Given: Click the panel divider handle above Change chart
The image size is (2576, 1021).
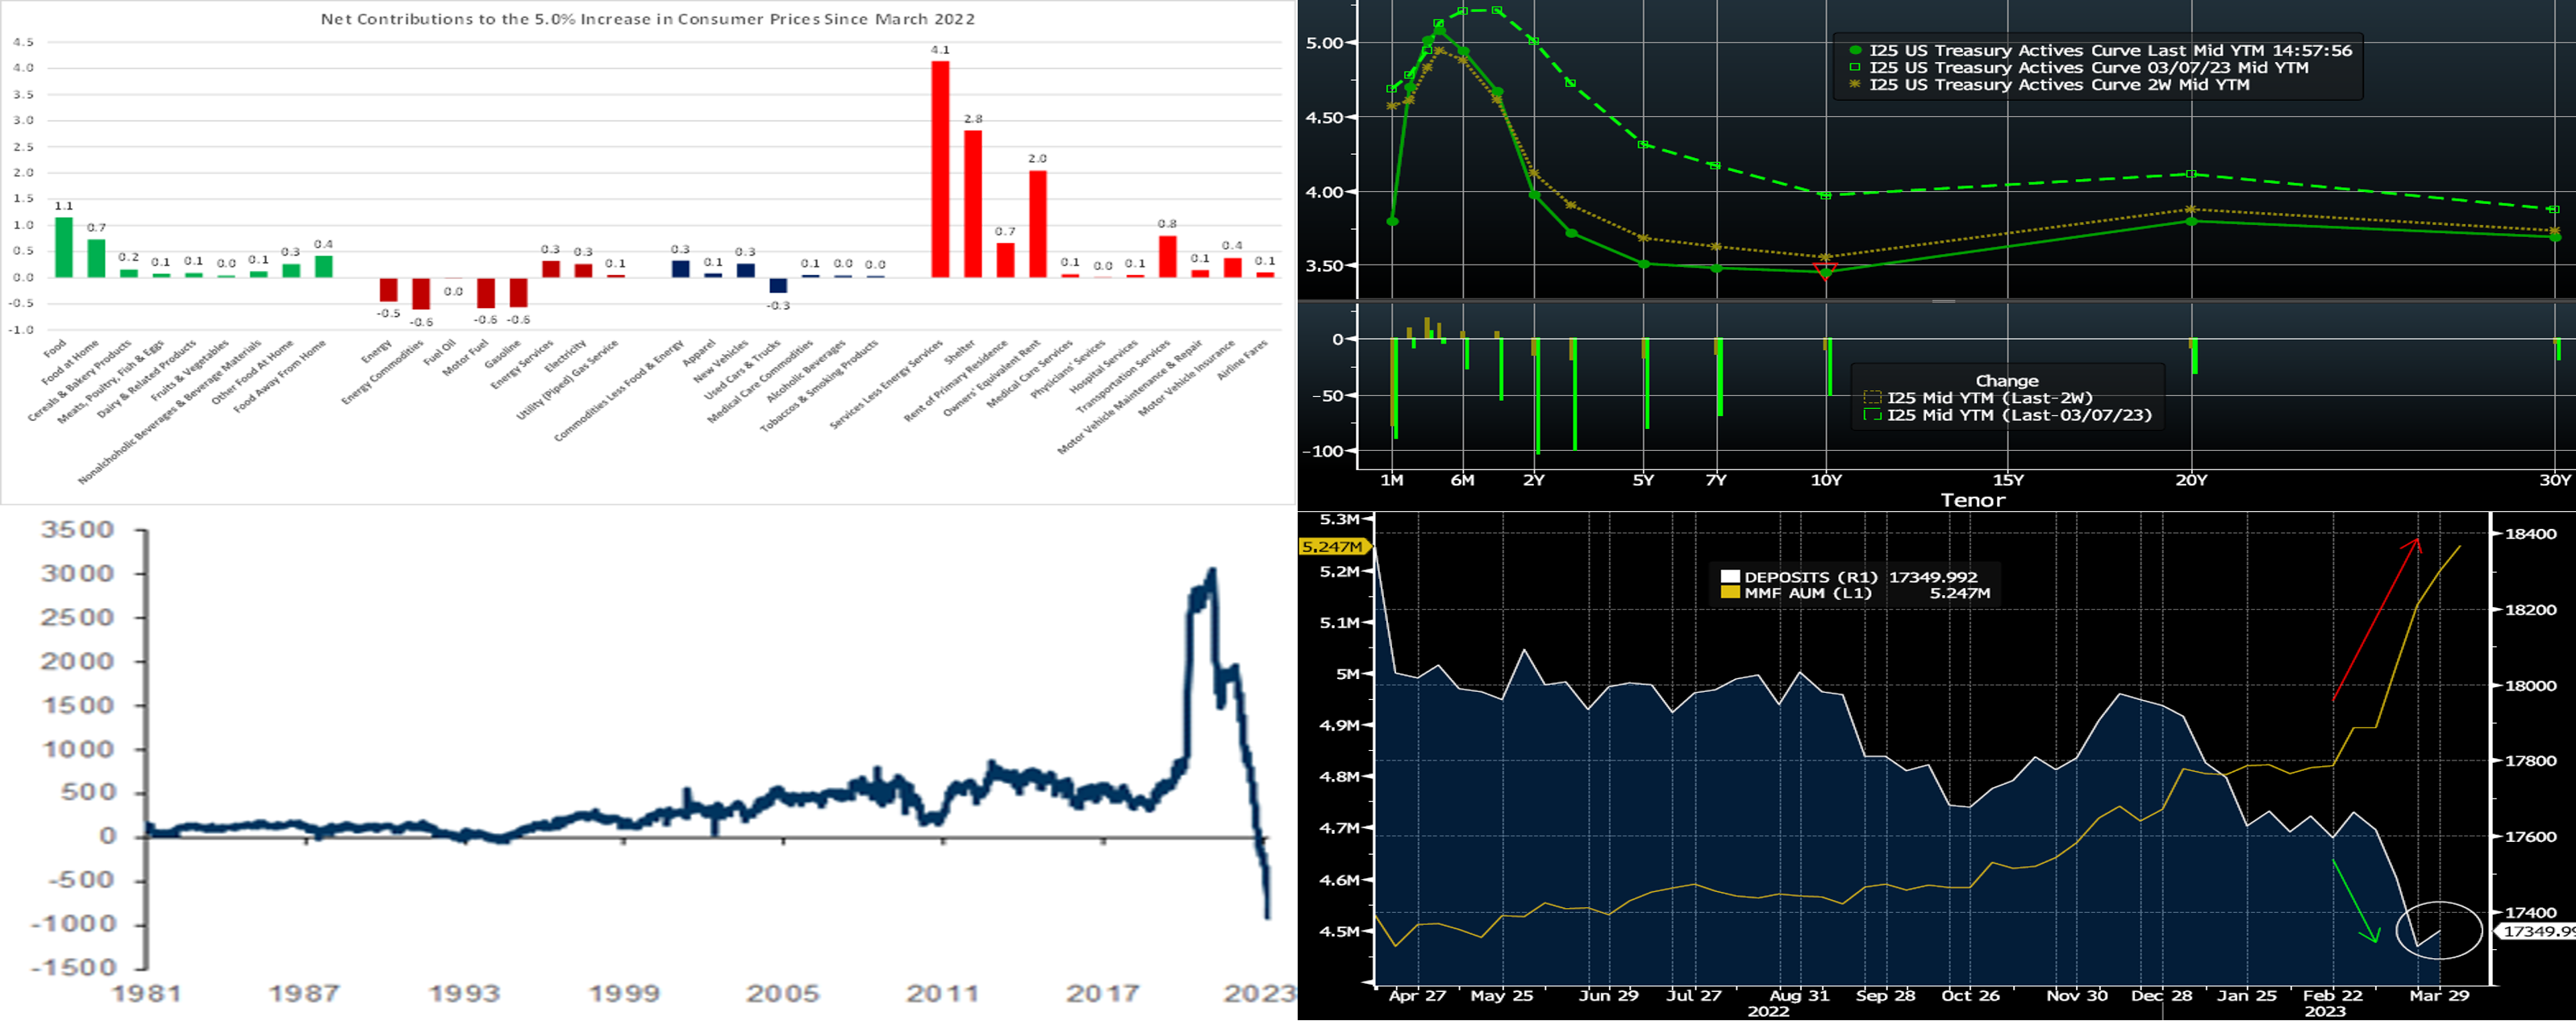Looking at the screenshot, I should point(1943,301).
